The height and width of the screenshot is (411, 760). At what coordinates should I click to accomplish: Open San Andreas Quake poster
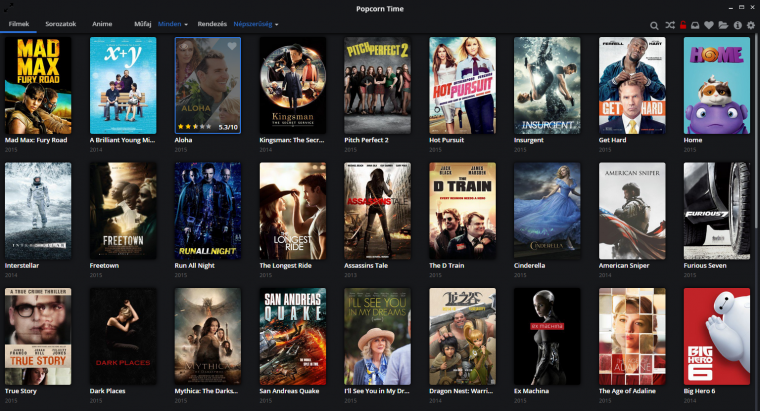tap(293, 336)
